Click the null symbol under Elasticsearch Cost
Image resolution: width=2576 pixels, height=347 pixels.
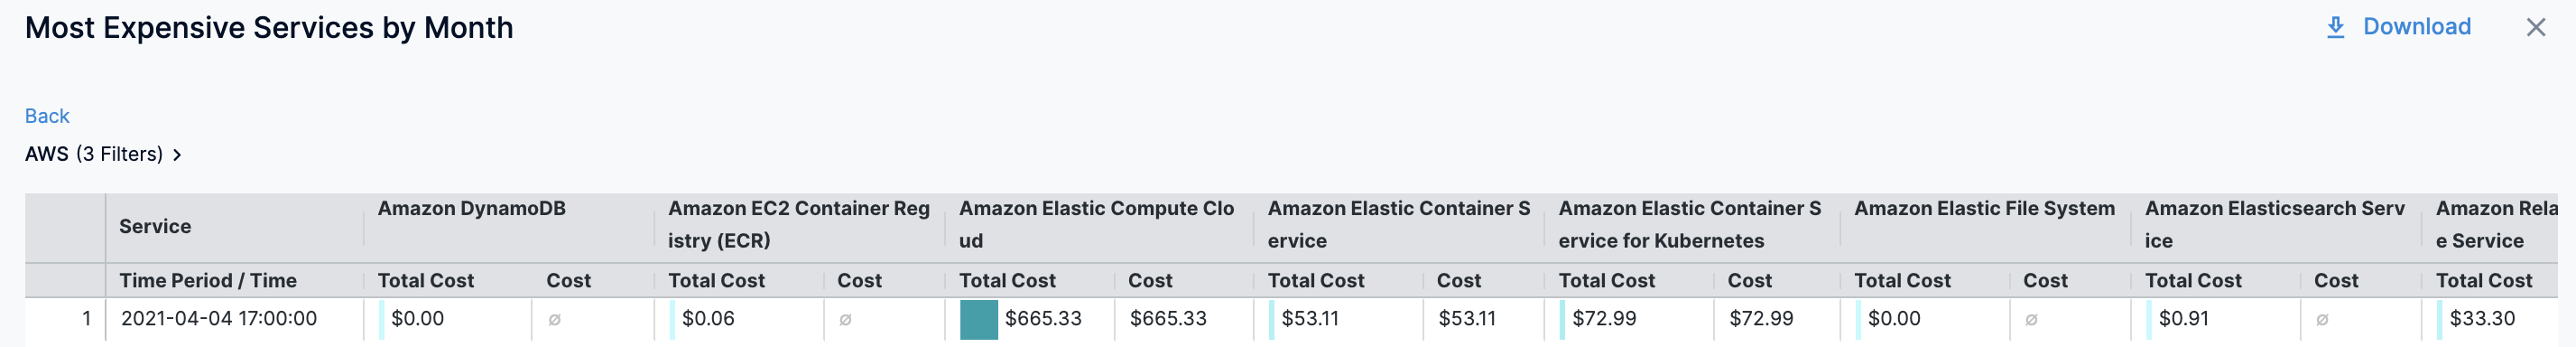click(x=2322, y=320)
